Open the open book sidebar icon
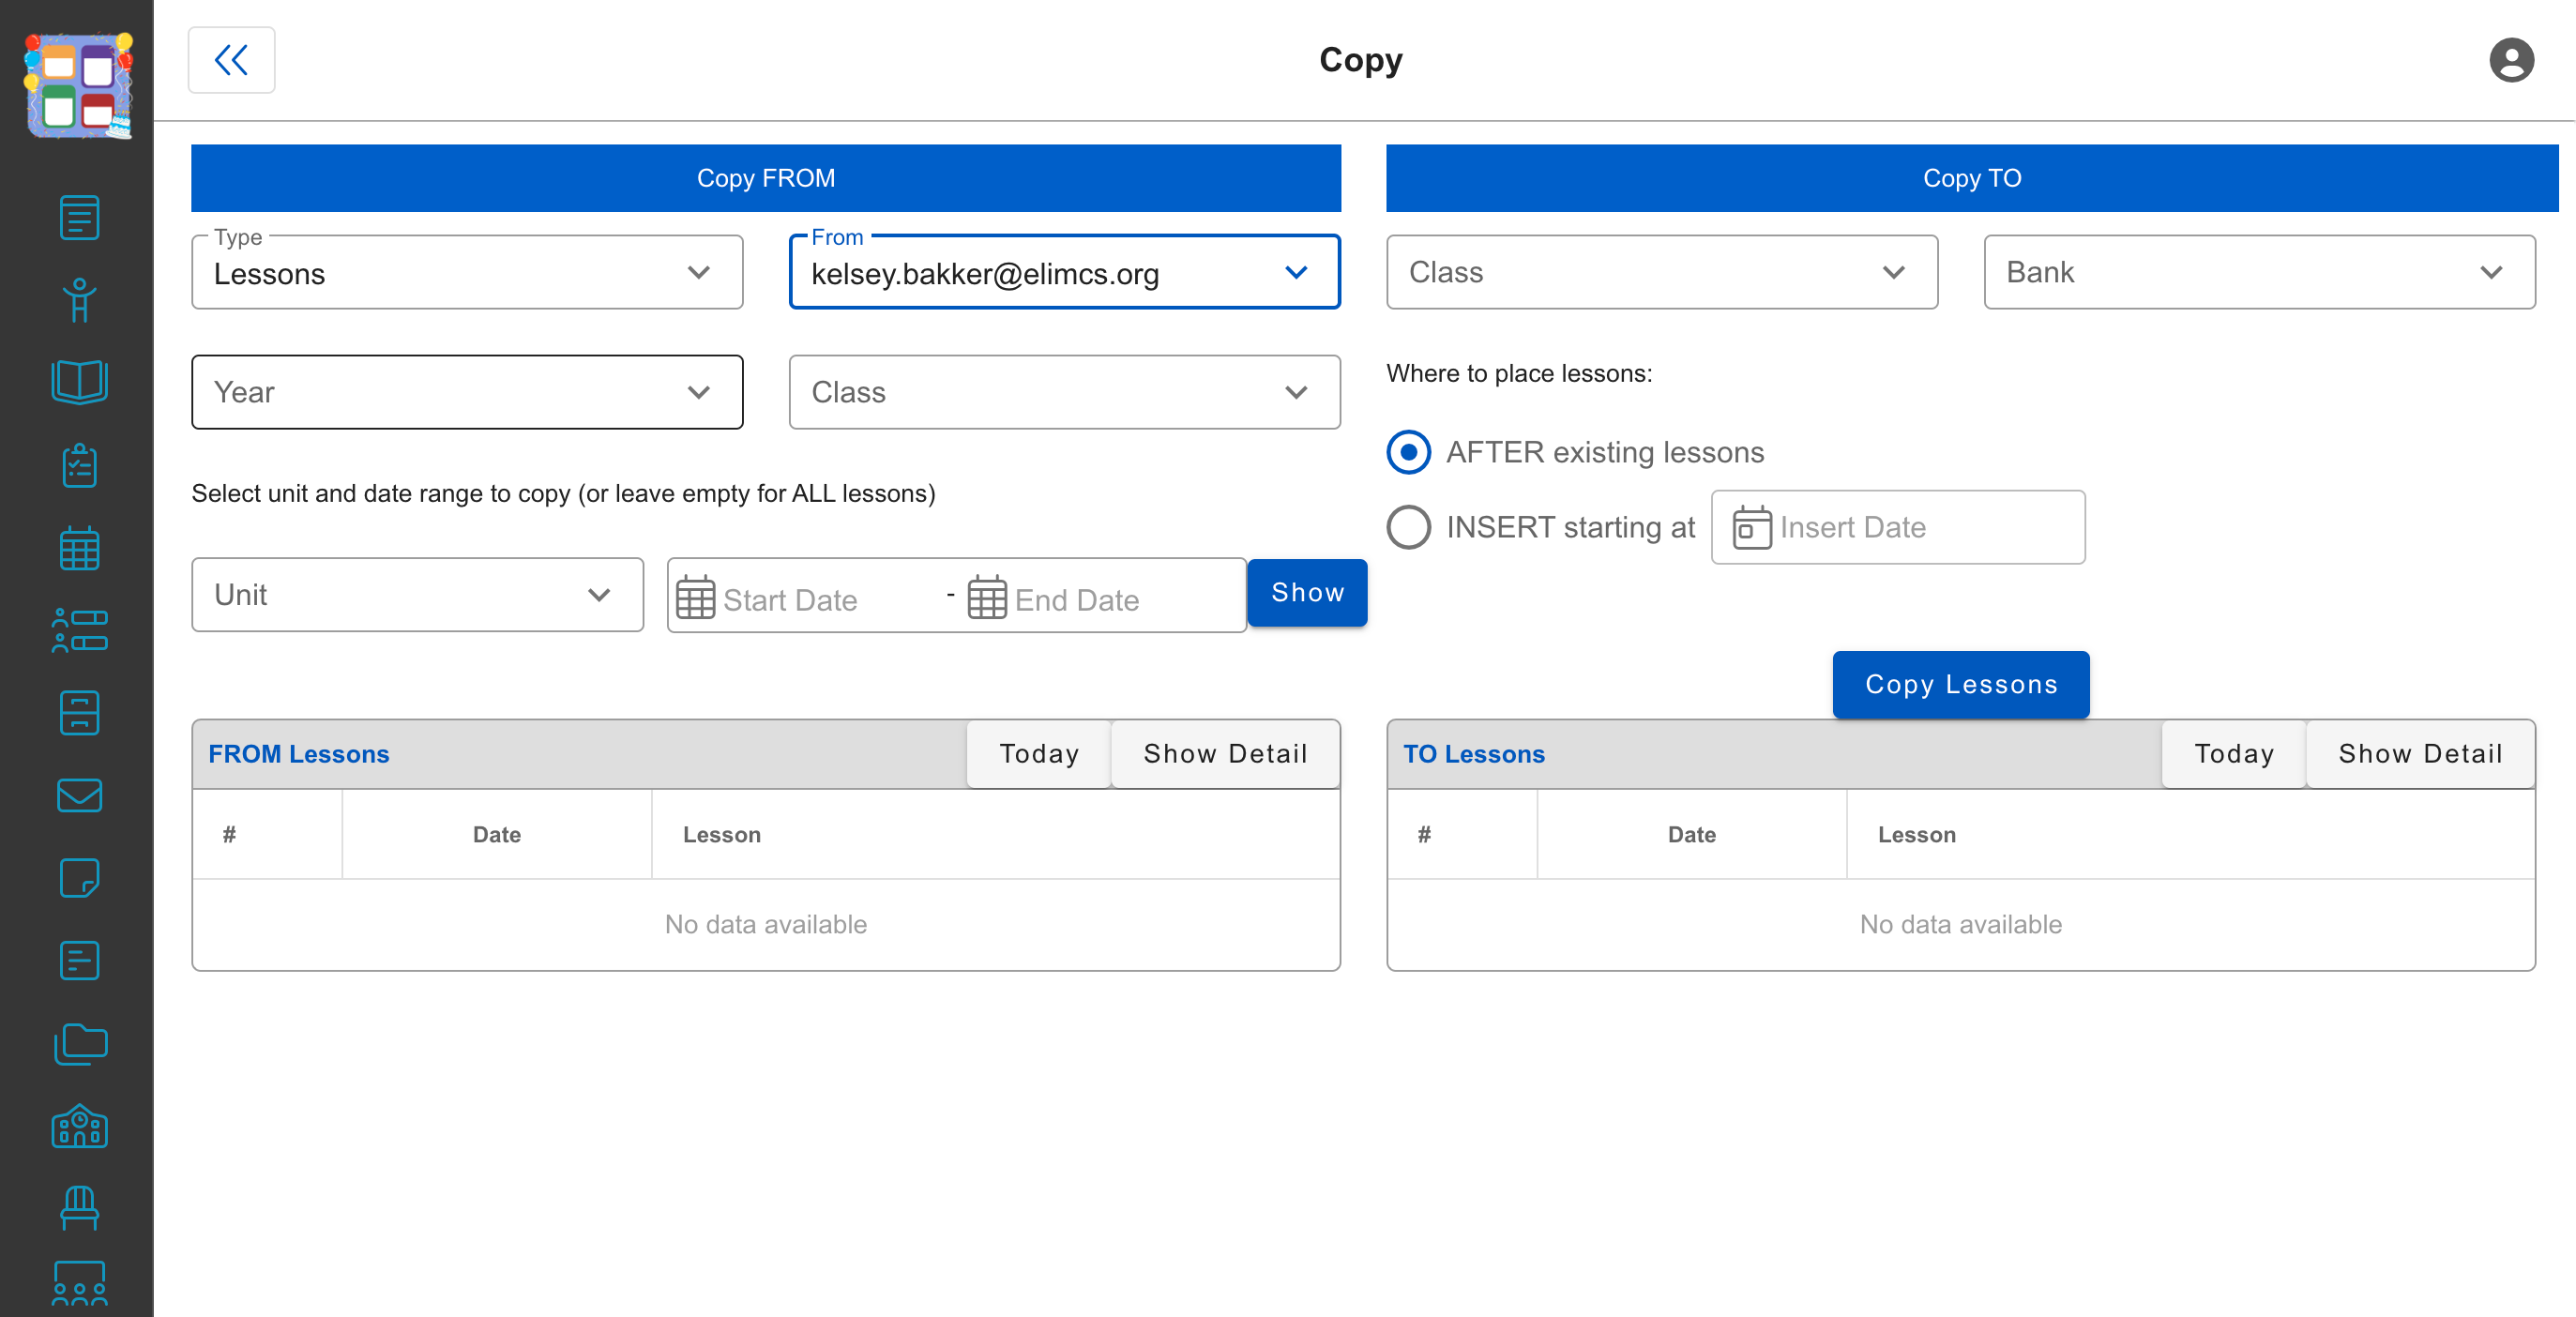The image size is (2576, 1317). click(x=79, y=382)
